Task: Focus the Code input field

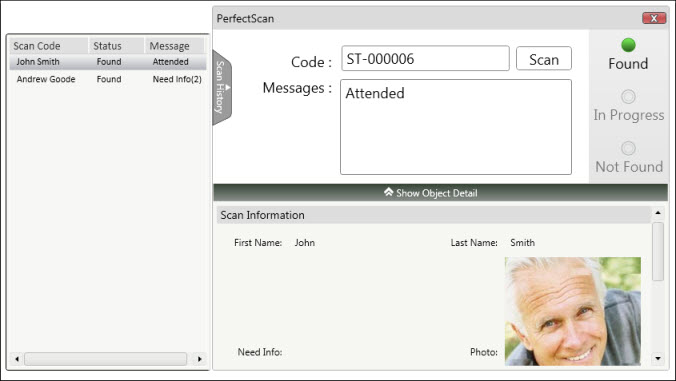Action: tap(425, 58)
